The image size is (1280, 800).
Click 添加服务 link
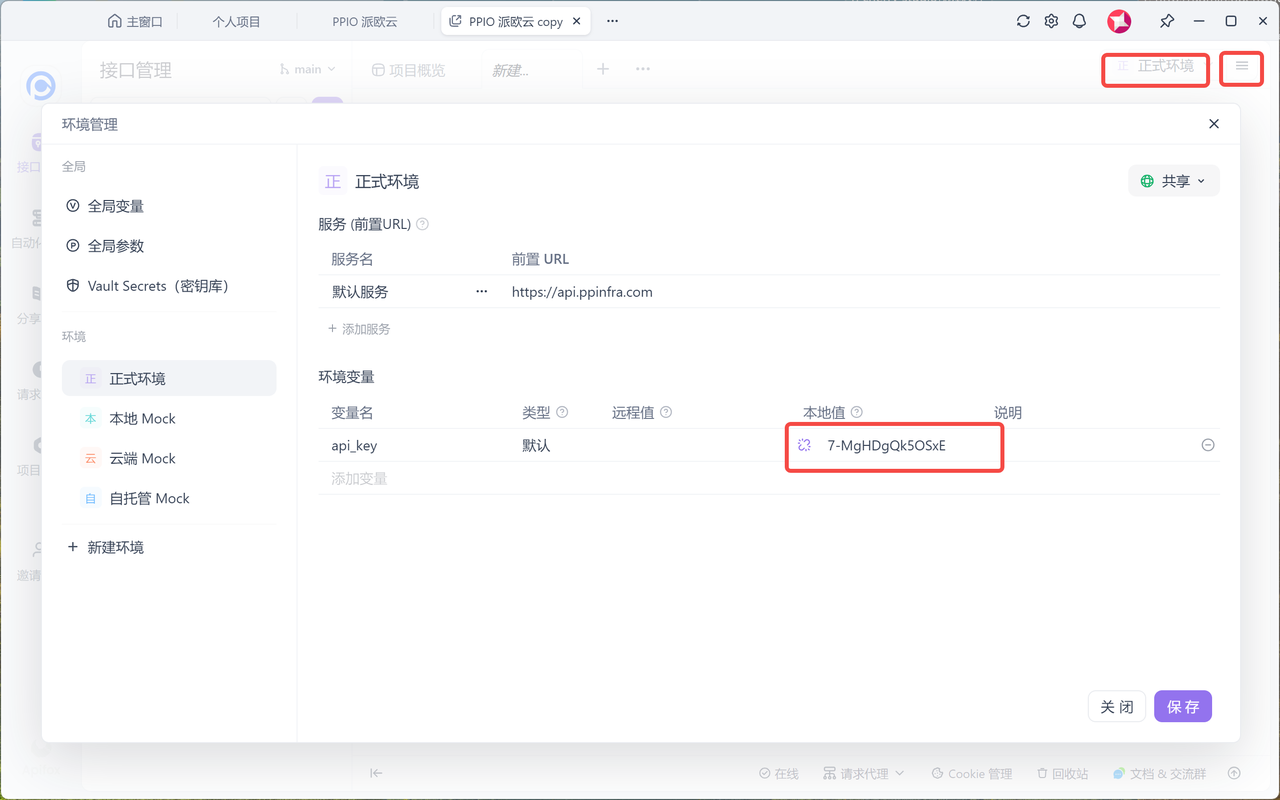click(x=359, y=329)
